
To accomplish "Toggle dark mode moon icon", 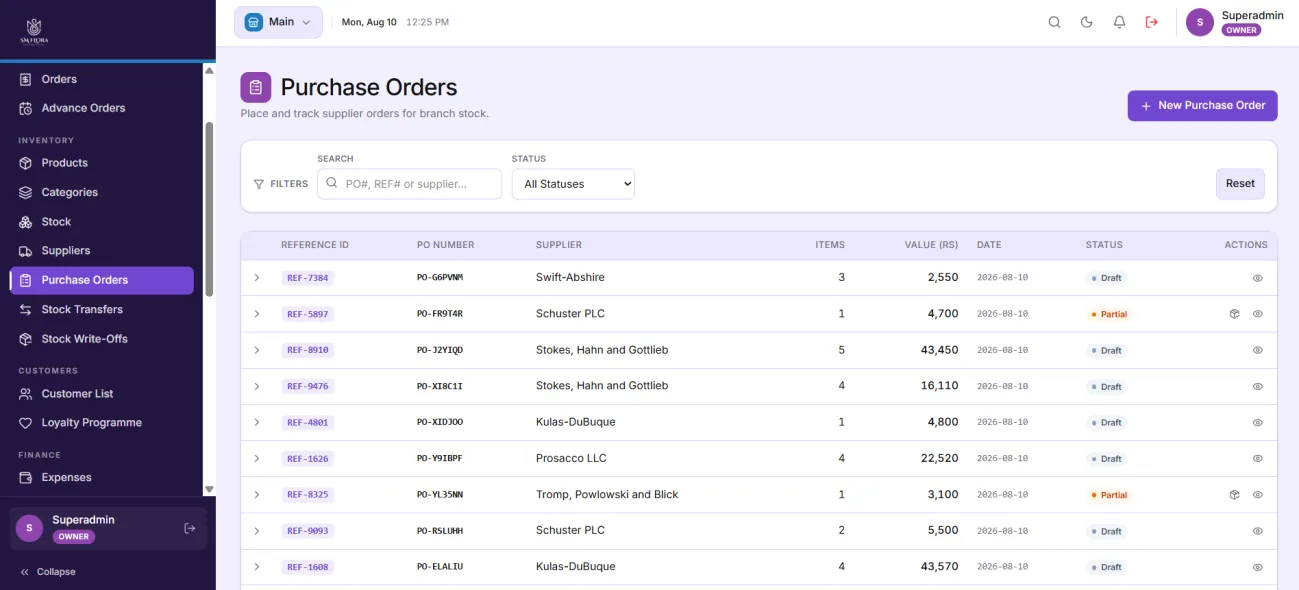I will tap(1087, 22).
